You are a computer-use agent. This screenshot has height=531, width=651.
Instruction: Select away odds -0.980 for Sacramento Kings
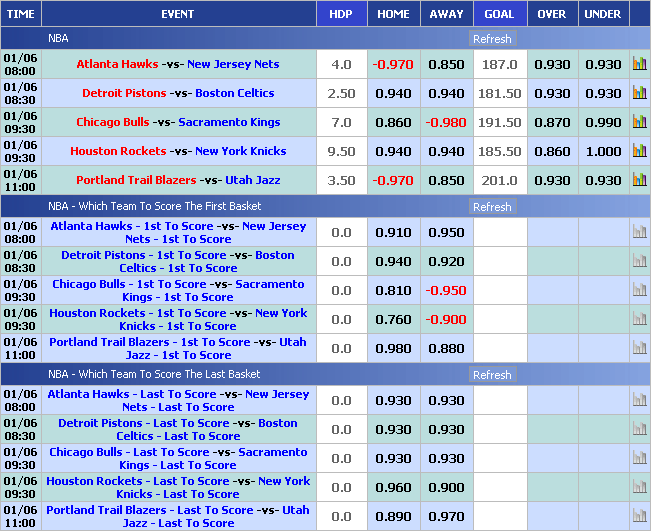(446, 122)
